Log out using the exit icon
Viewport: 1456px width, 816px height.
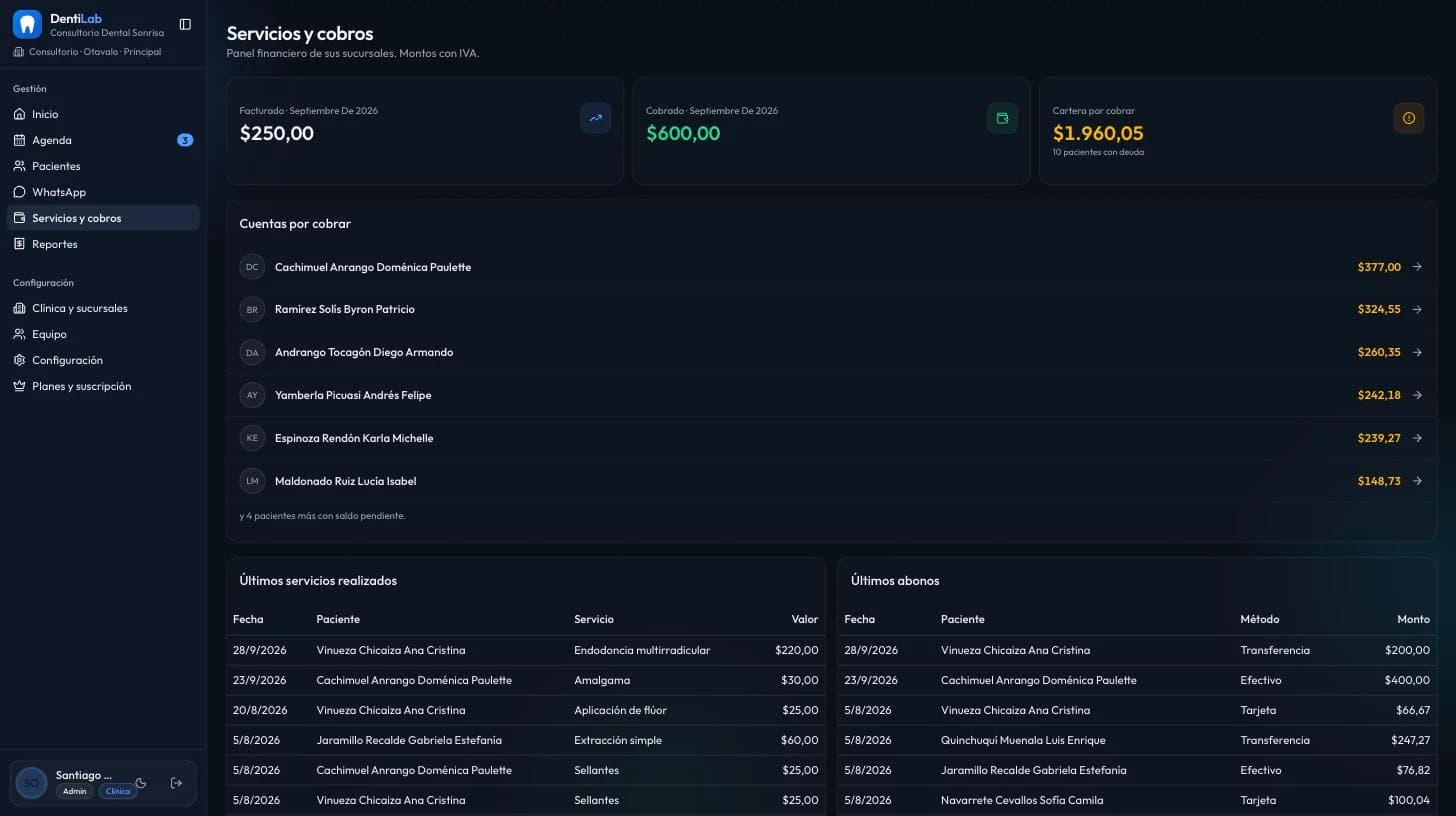[x=177, y=783]
